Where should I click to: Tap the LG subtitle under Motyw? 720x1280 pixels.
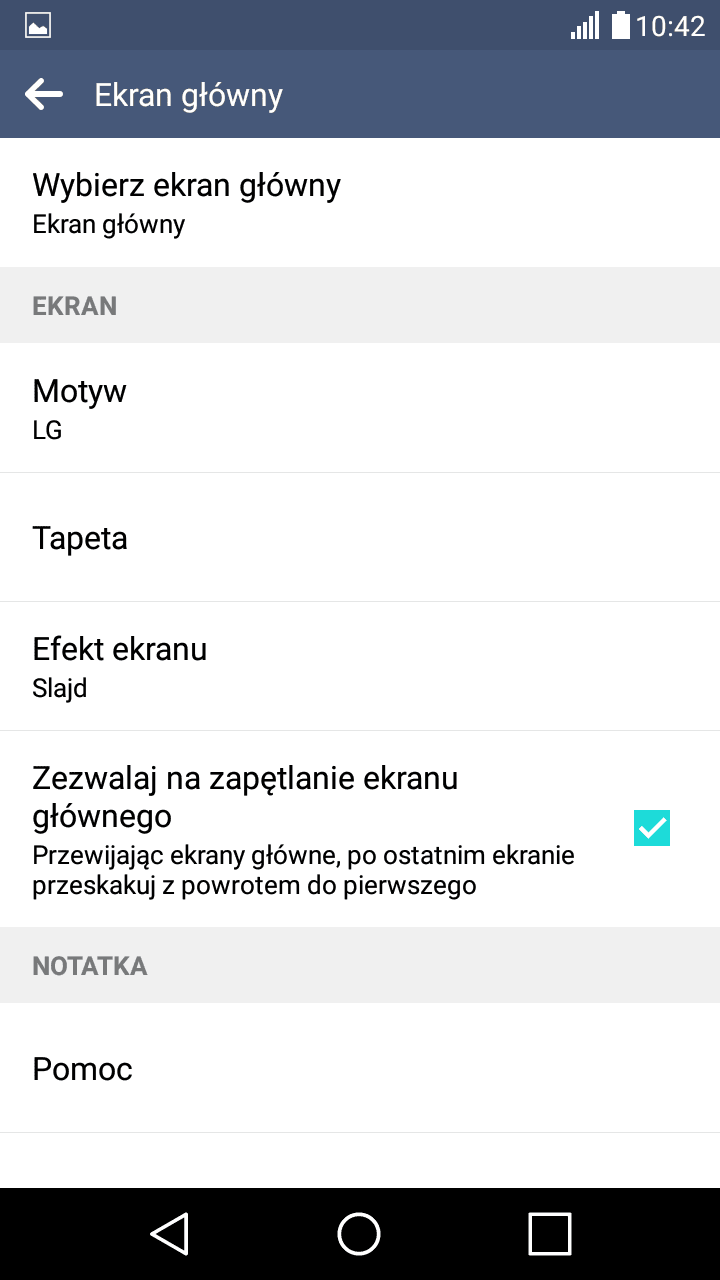[x=47, y=430]
